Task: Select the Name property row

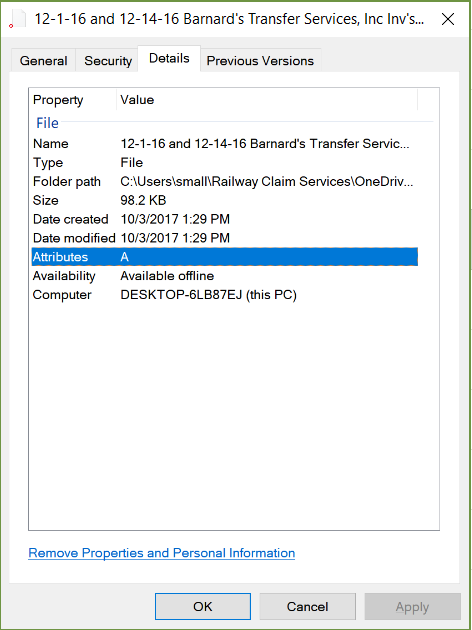Action: click(225, 144)
